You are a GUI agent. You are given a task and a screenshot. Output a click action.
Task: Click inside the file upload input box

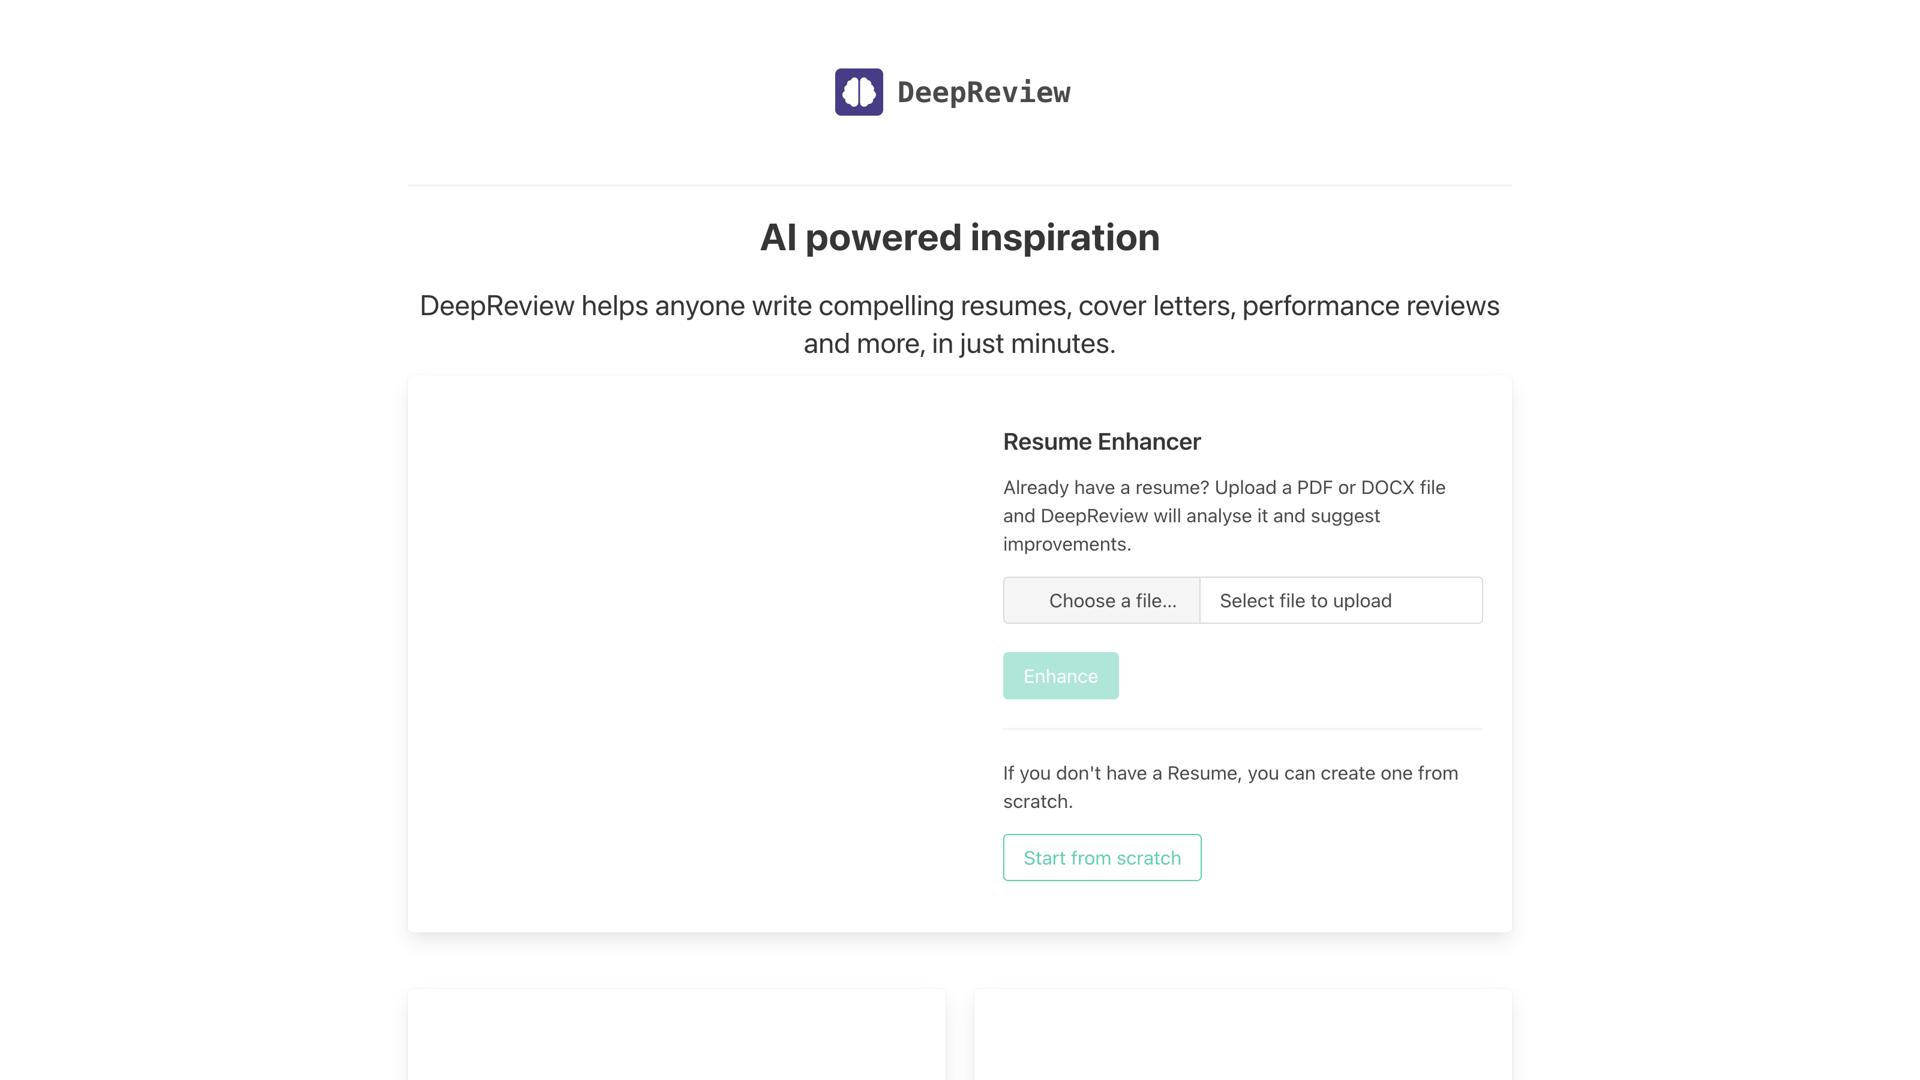click(1340, 600)
